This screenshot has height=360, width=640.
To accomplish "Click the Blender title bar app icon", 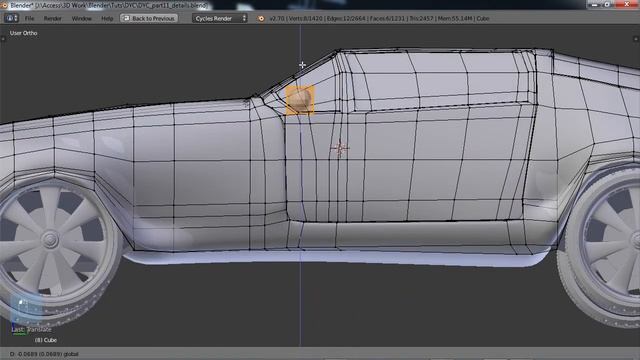I will pos(4,5).
